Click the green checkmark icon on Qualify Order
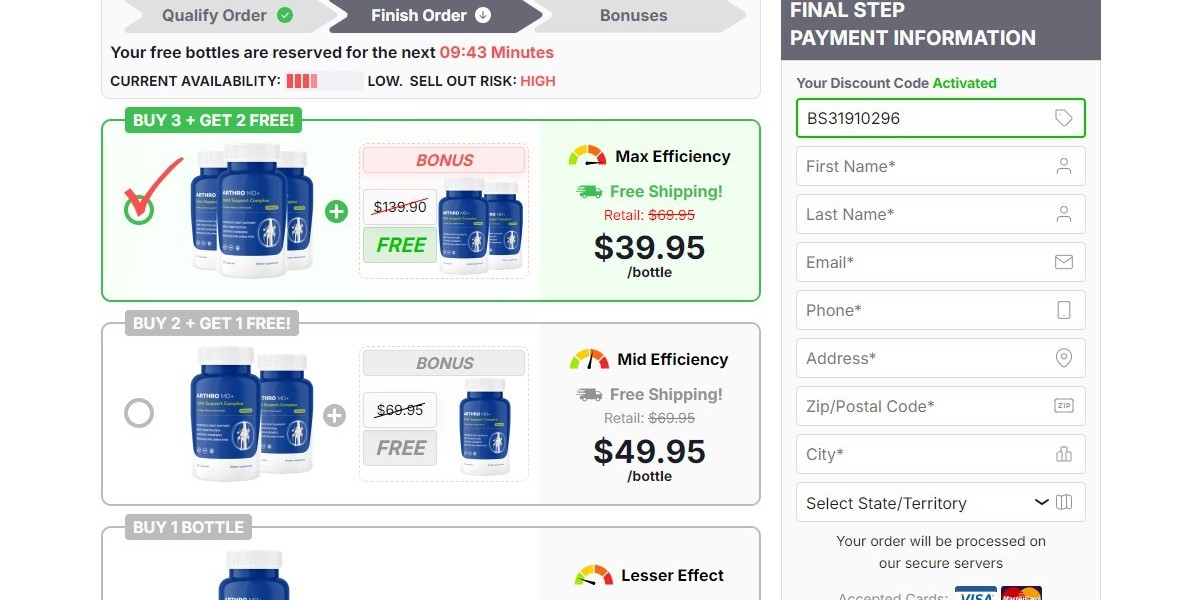 pos(285,15)
